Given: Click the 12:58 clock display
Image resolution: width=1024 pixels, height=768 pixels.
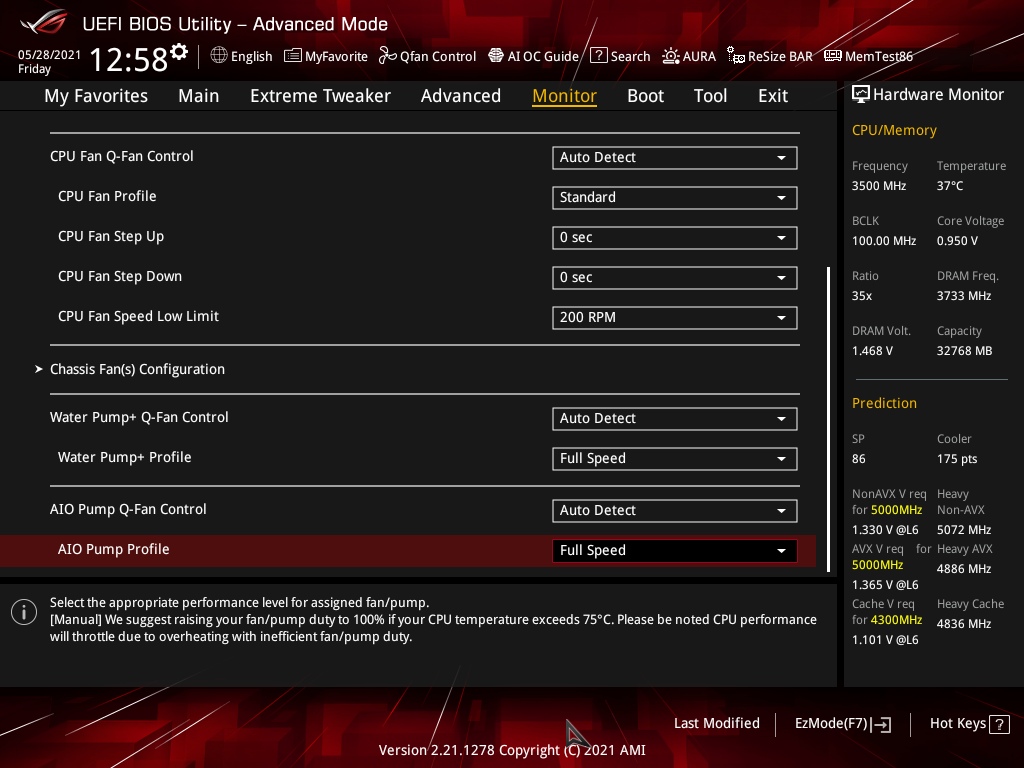Looking at the screenshot, I should (128, 59).
